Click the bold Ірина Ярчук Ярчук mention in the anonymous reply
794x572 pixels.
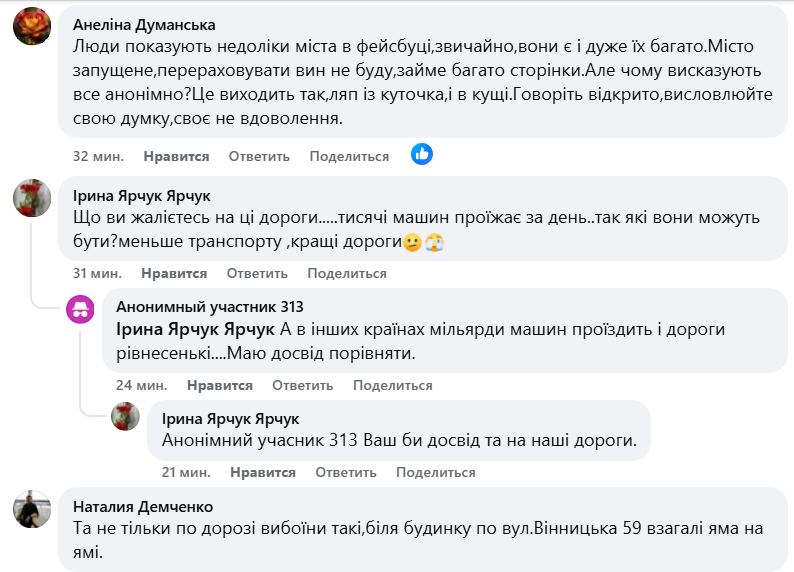click(196, 328)
